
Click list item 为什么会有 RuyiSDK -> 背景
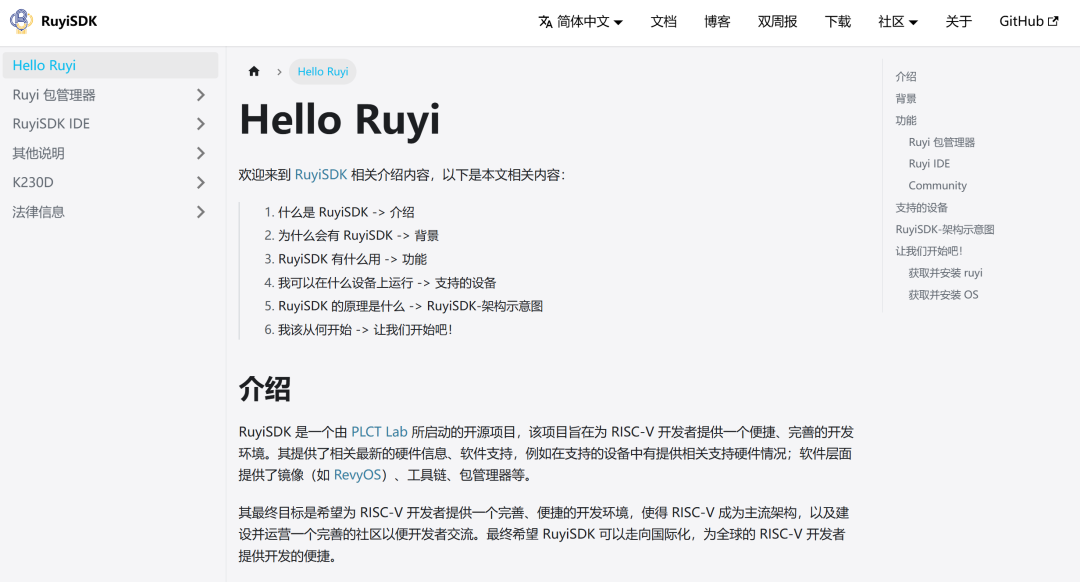tap(358, 236)
